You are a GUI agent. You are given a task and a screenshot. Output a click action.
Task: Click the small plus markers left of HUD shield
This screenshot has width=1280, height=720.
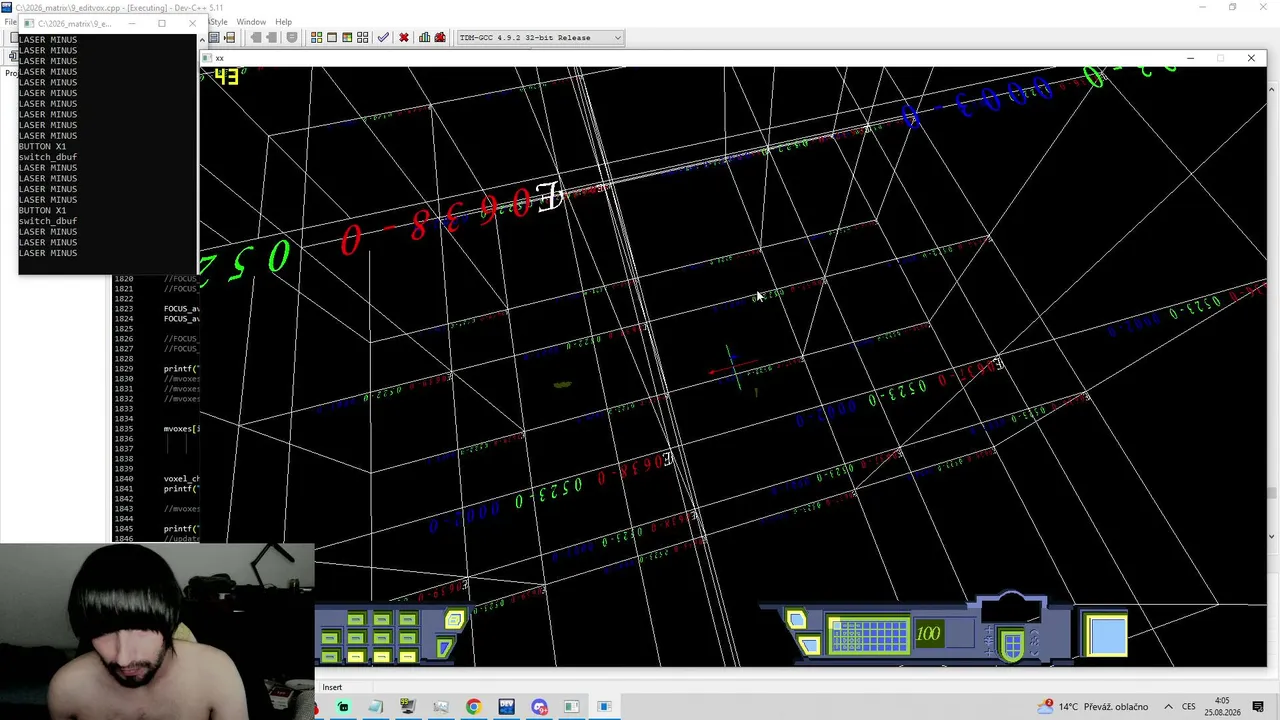(987, 640)
